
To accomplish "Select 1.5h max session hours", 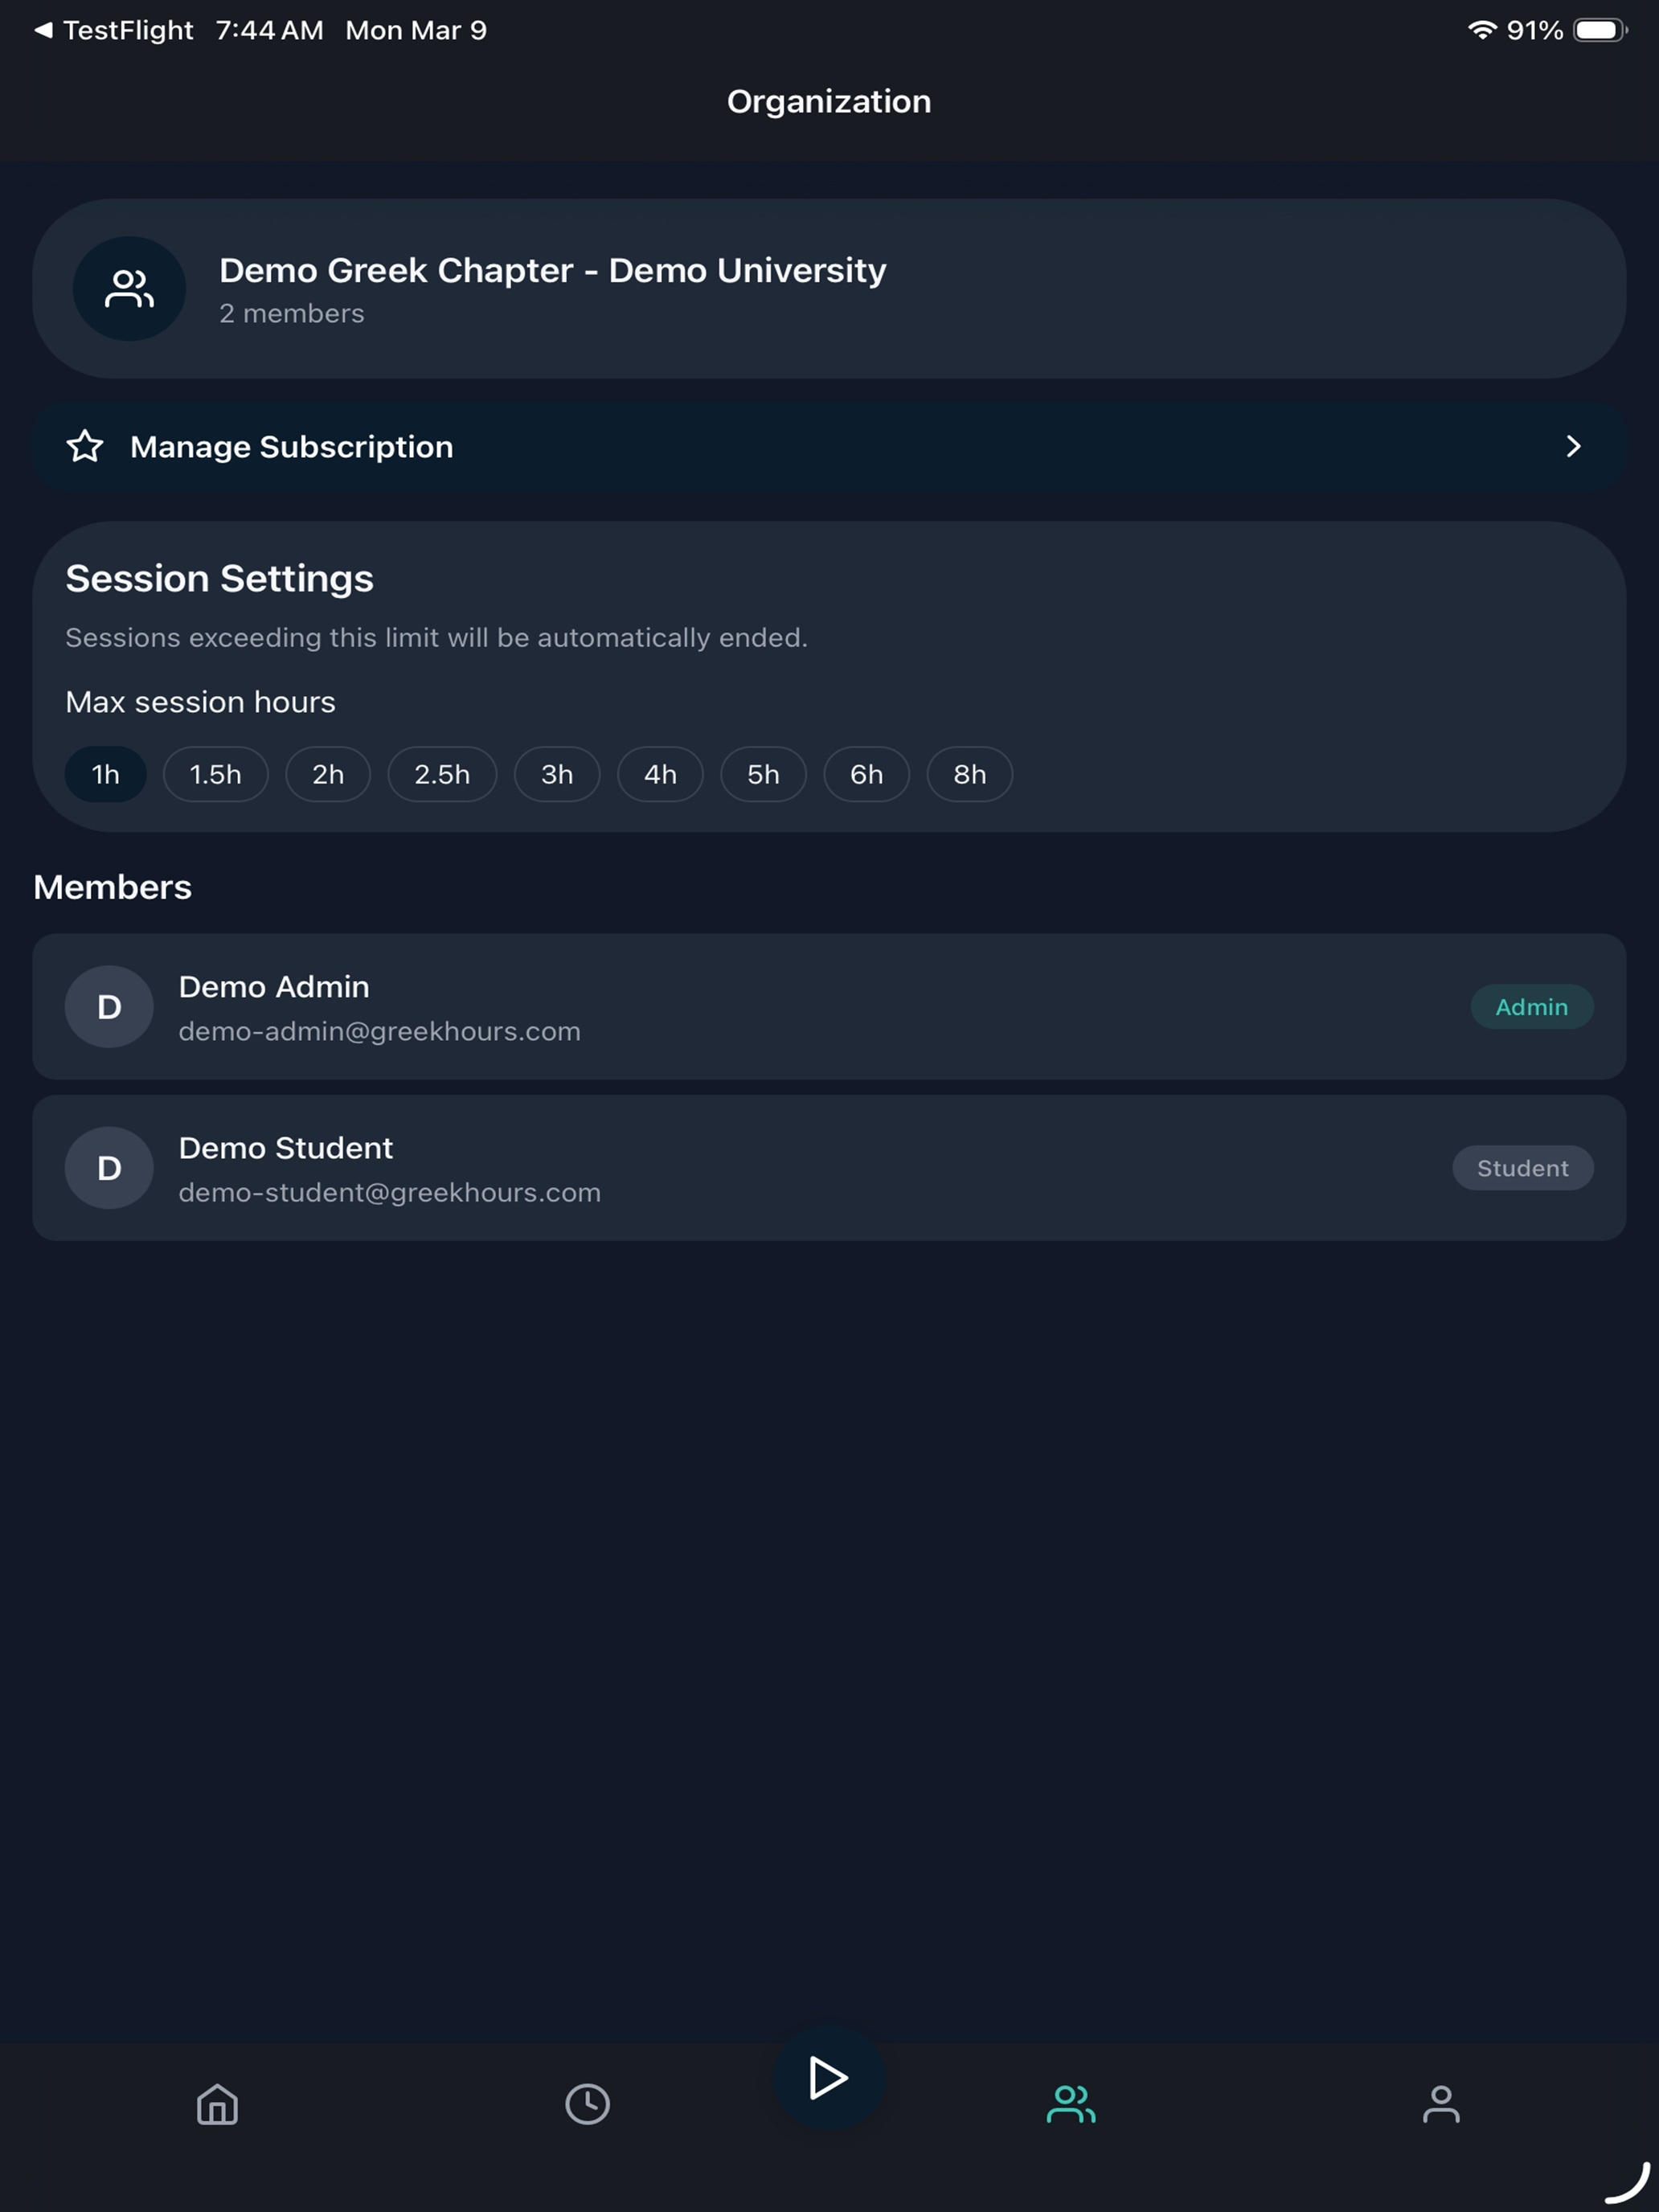I will pos(216,774).
